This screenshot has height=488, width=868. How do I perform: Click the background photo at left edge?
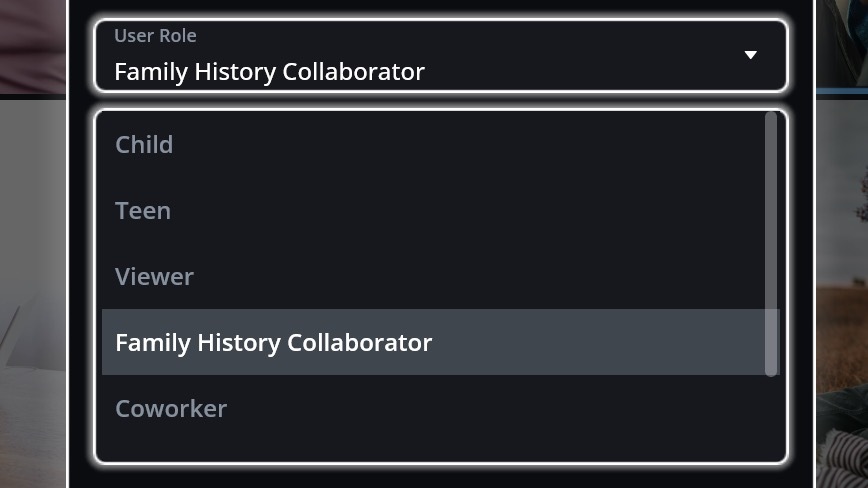pyautogui.click(x=32, y=300)
